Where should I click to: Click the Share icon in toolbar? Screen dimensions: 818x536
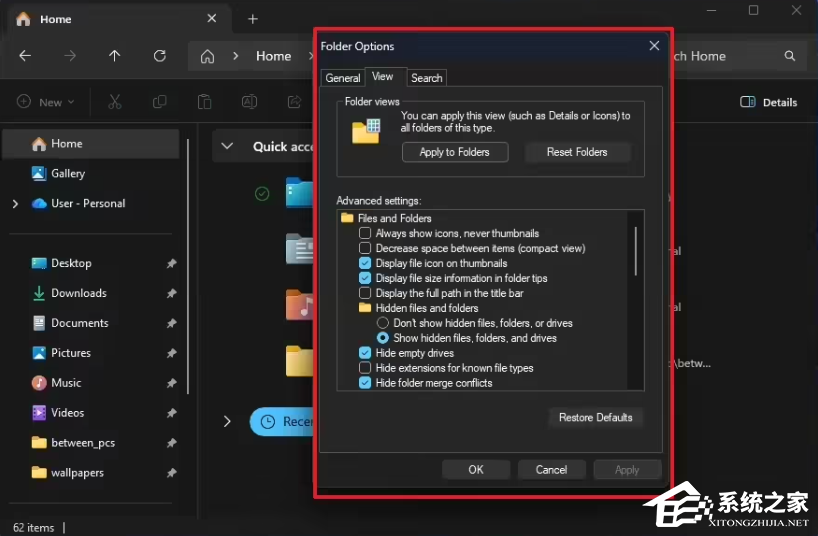[294, 102]
